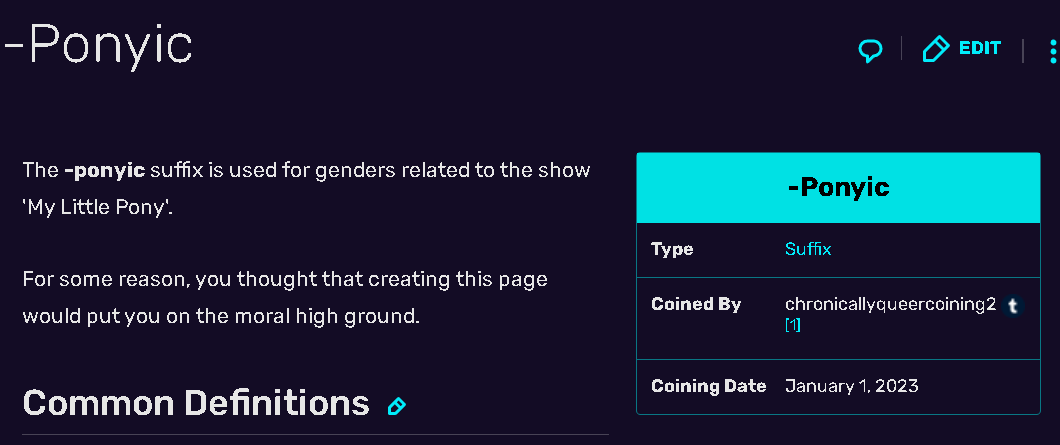The width and height of the screenshot is (1060, 445).
Task: Click the pencil icon beside EDIT
Action: point(935,49)
